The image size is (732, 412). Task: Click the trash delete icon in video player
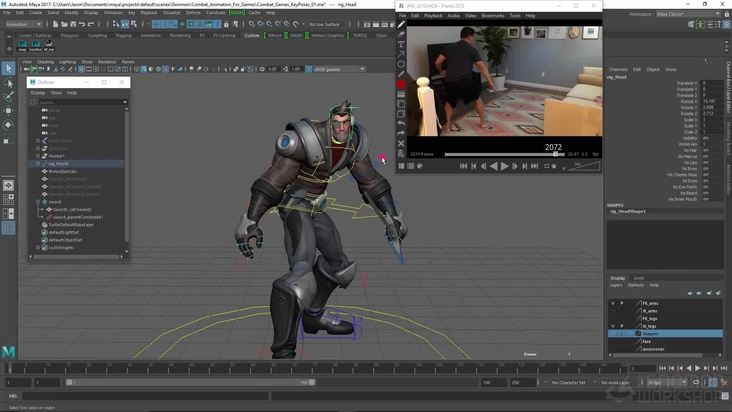(401, 154)
